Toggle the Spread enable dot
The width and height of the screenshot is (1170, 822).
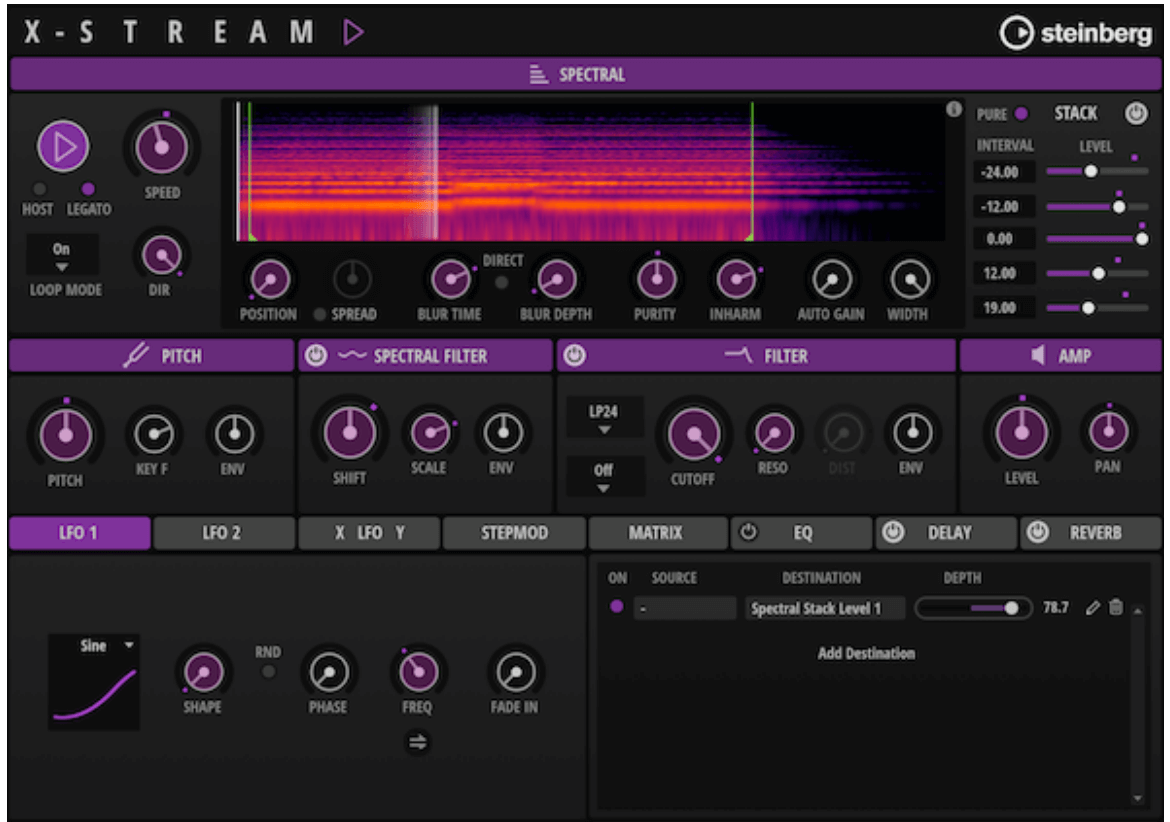click(319, 314)
